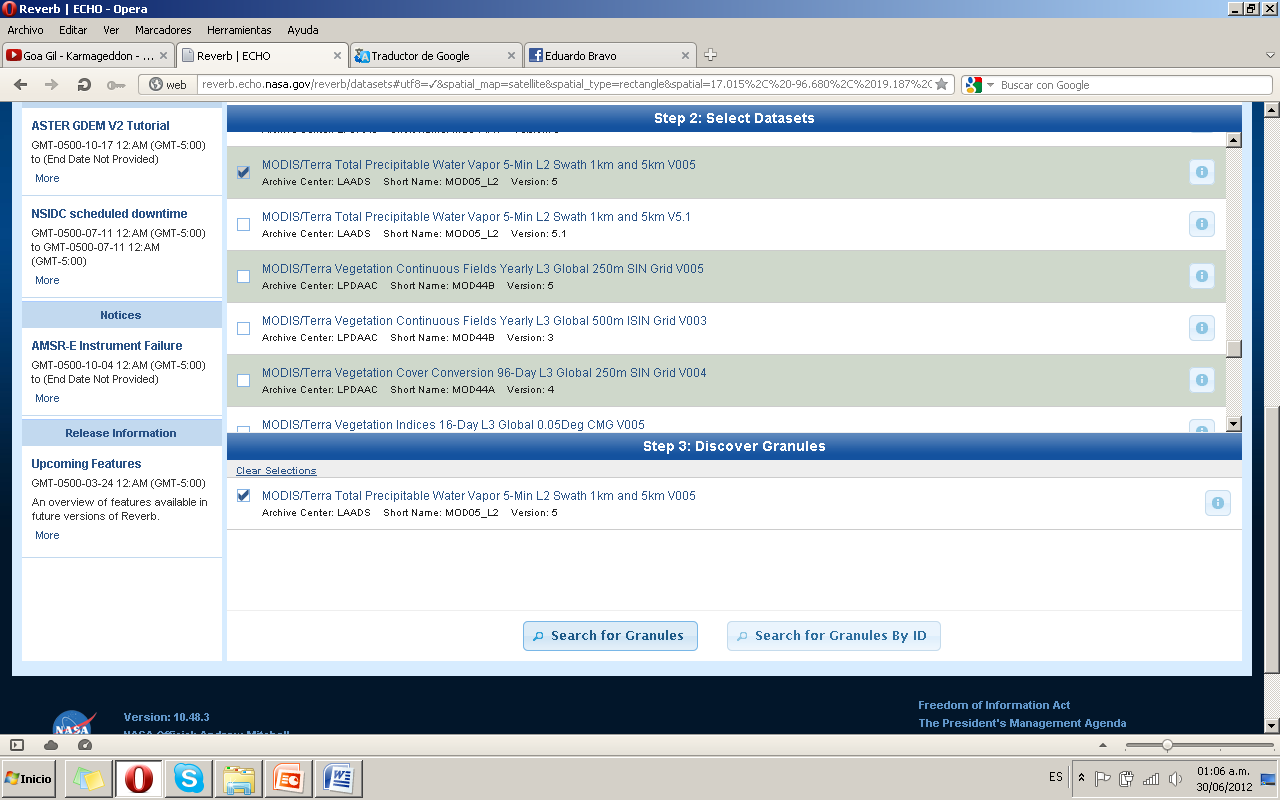Uncheck selected dataset in Step 3 Discover Granules
This screenshot has width=1280, height=800.
click(243, 495)
